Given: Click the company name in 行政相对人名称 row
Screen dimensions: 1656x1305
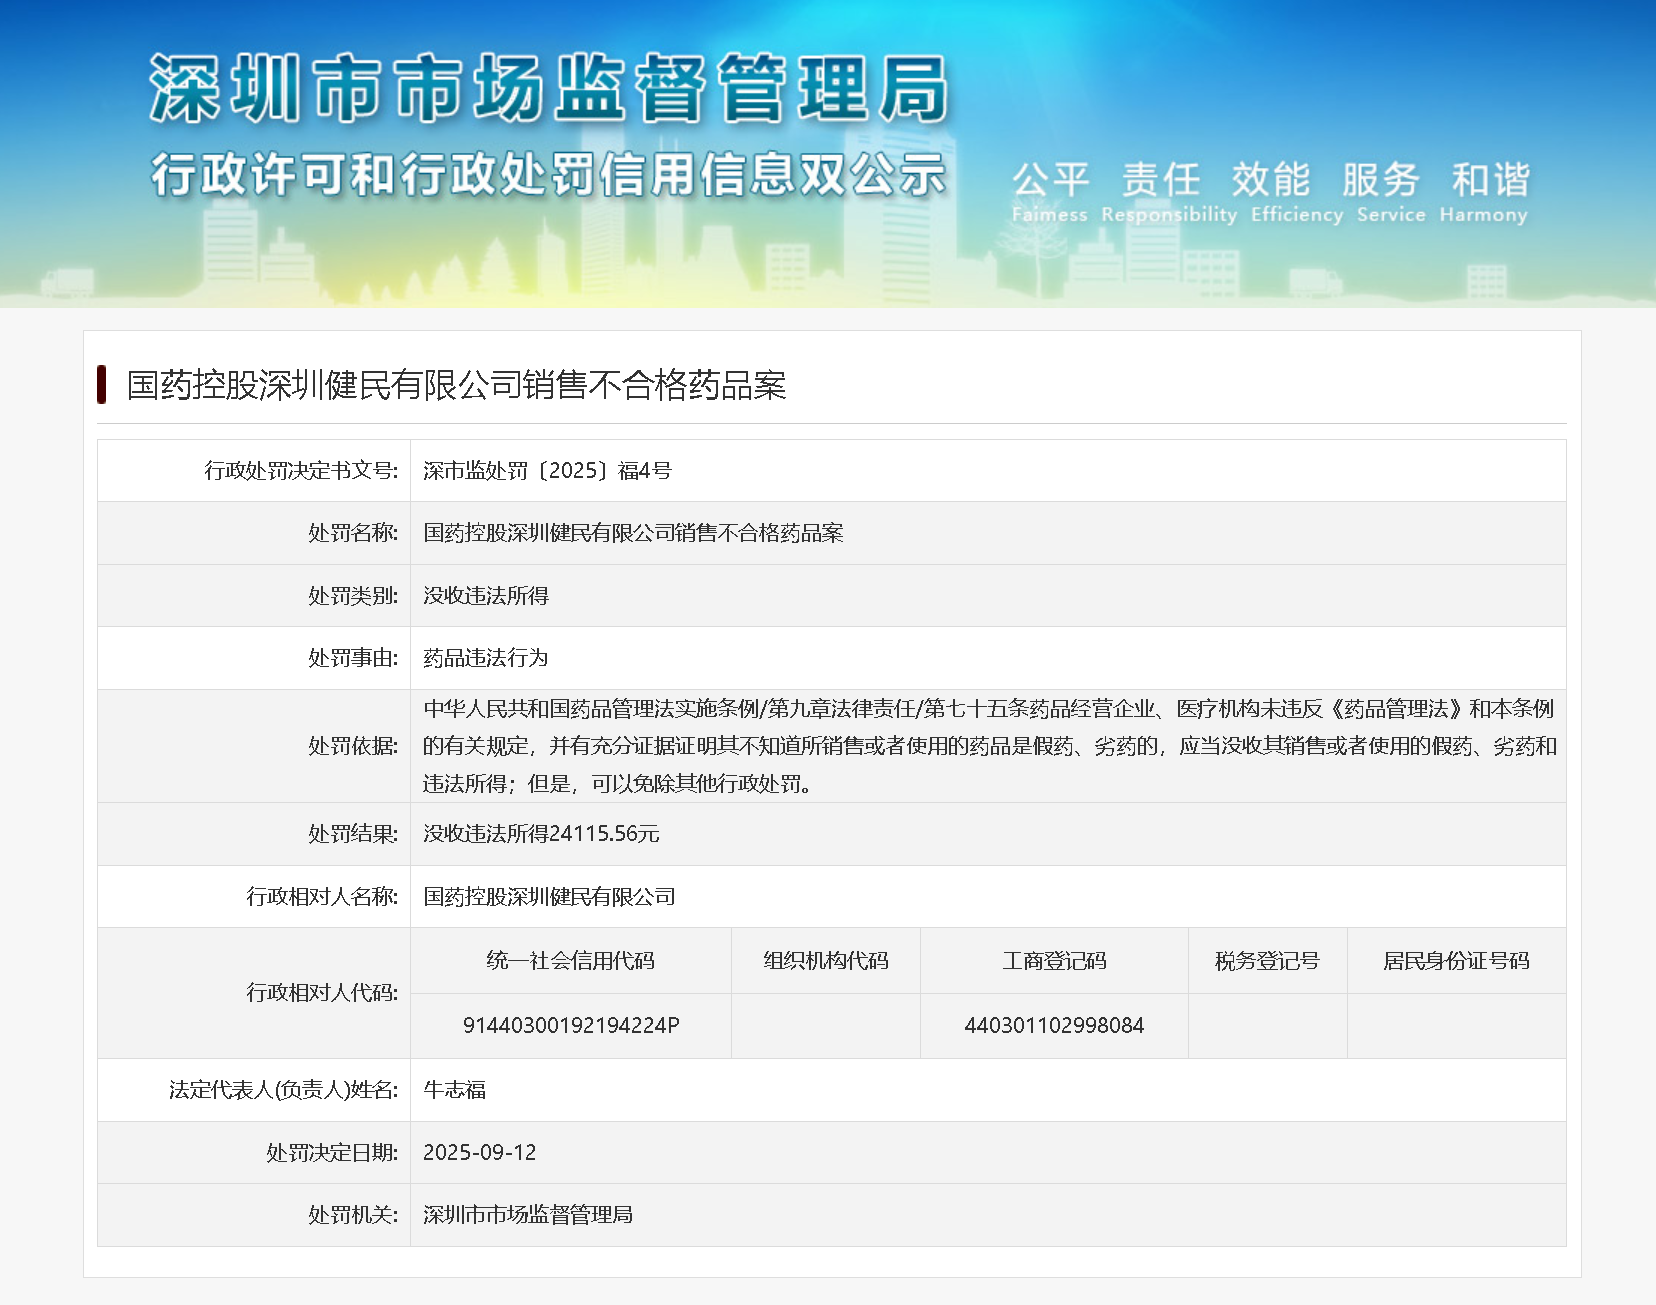Looking at the screenshot, I should click(549, 897).
